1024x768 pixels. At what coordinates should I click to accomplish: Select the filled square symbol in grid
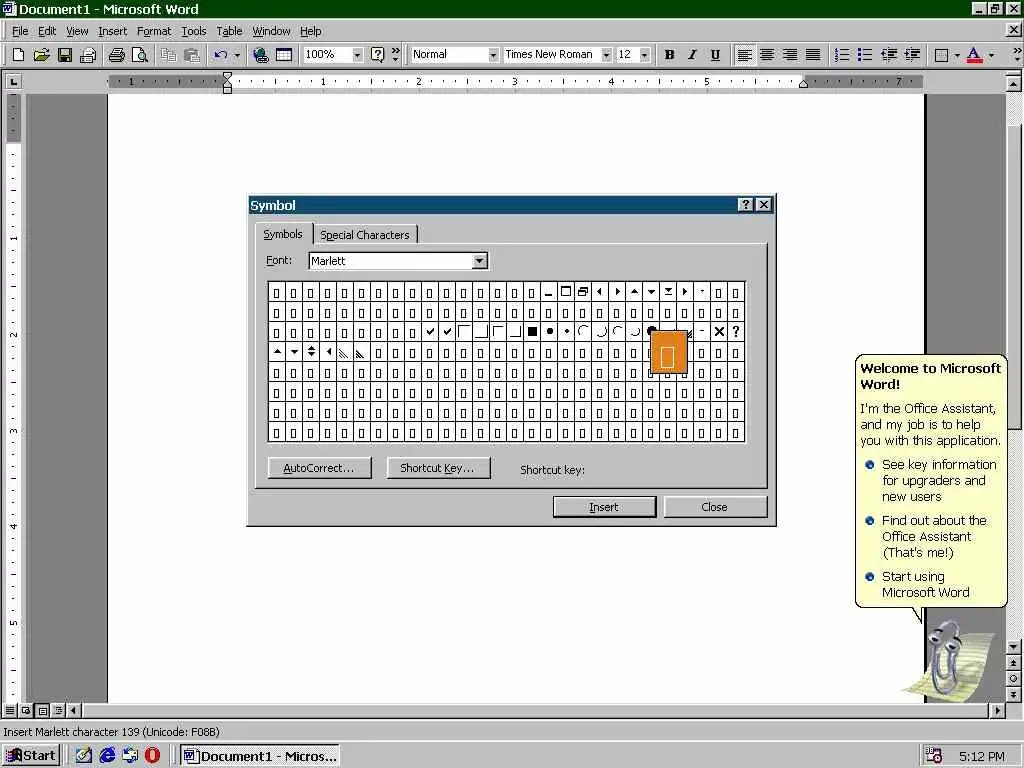click(x=532, y=332)
